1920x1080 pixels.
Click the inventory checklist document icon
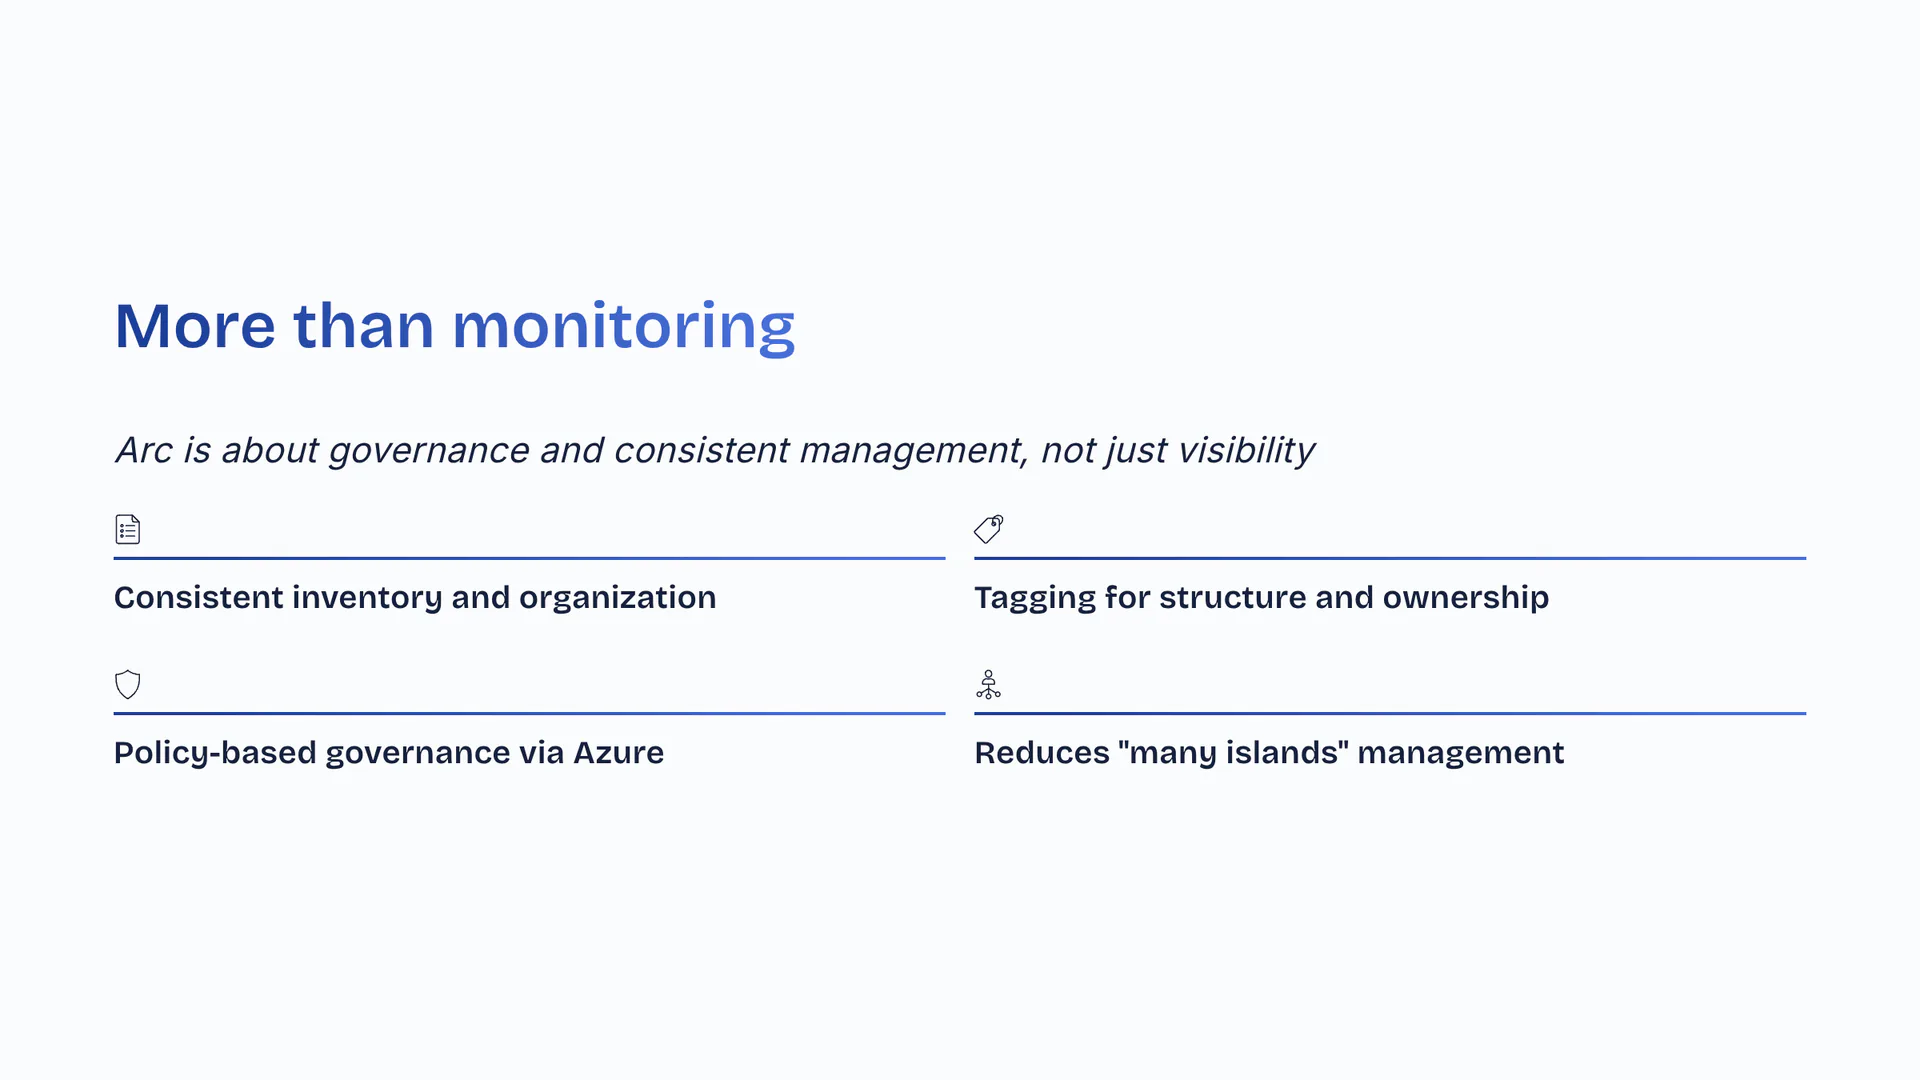coord(128,529)
